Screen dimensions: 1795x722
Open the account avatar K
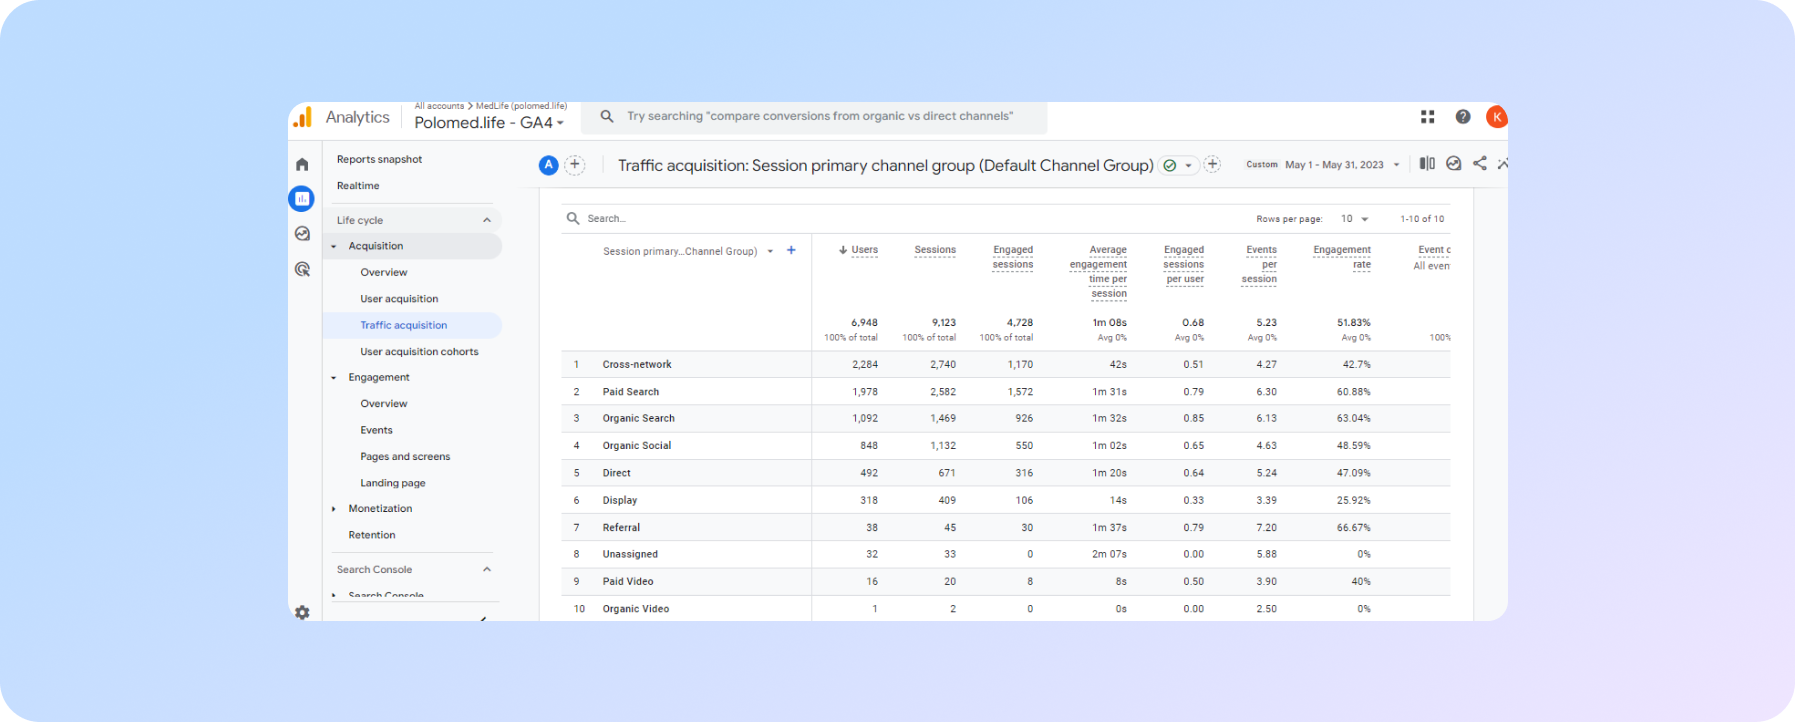[1496, 117]
